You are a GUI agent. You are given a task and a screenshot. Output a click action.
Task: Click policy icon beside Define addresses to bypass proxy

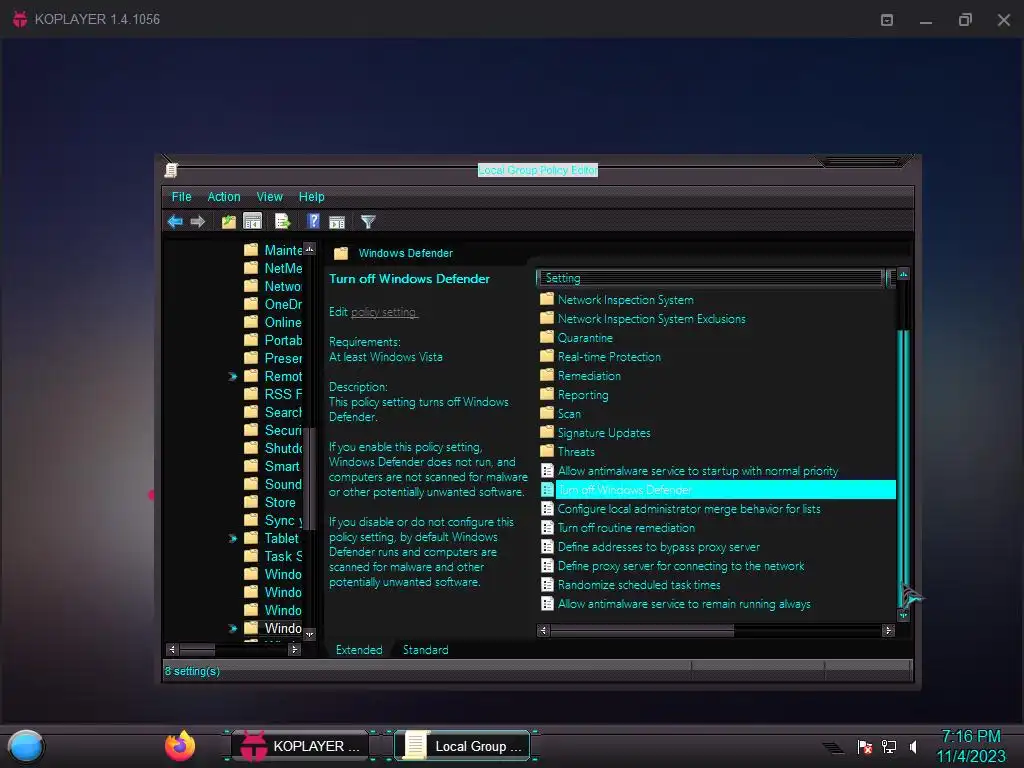click(547, 547)
